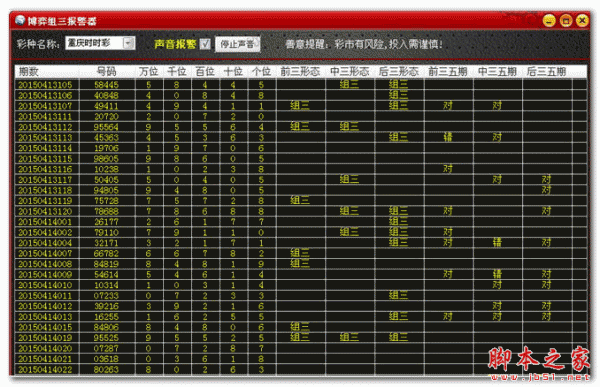
Task: Select period row 20150414007
Action: click(x=300, y=253)
